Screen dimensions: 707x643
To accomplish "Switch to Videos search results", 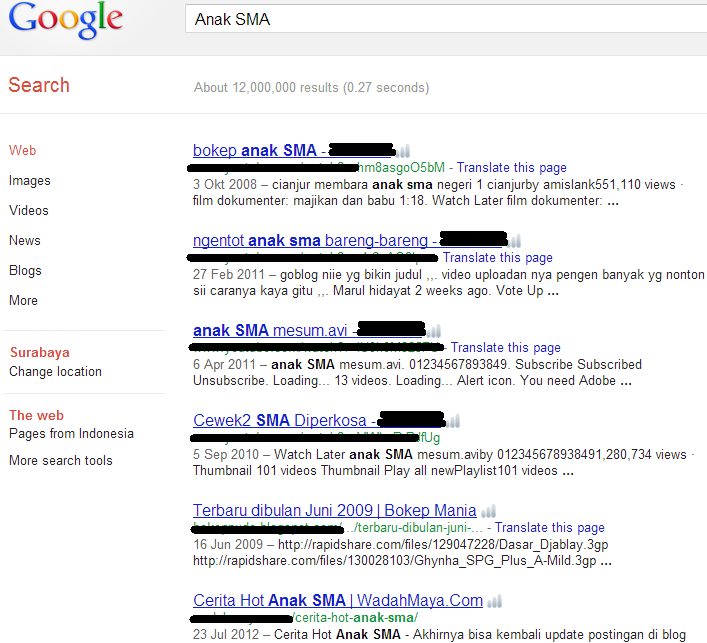I will [x=29, y=210].
